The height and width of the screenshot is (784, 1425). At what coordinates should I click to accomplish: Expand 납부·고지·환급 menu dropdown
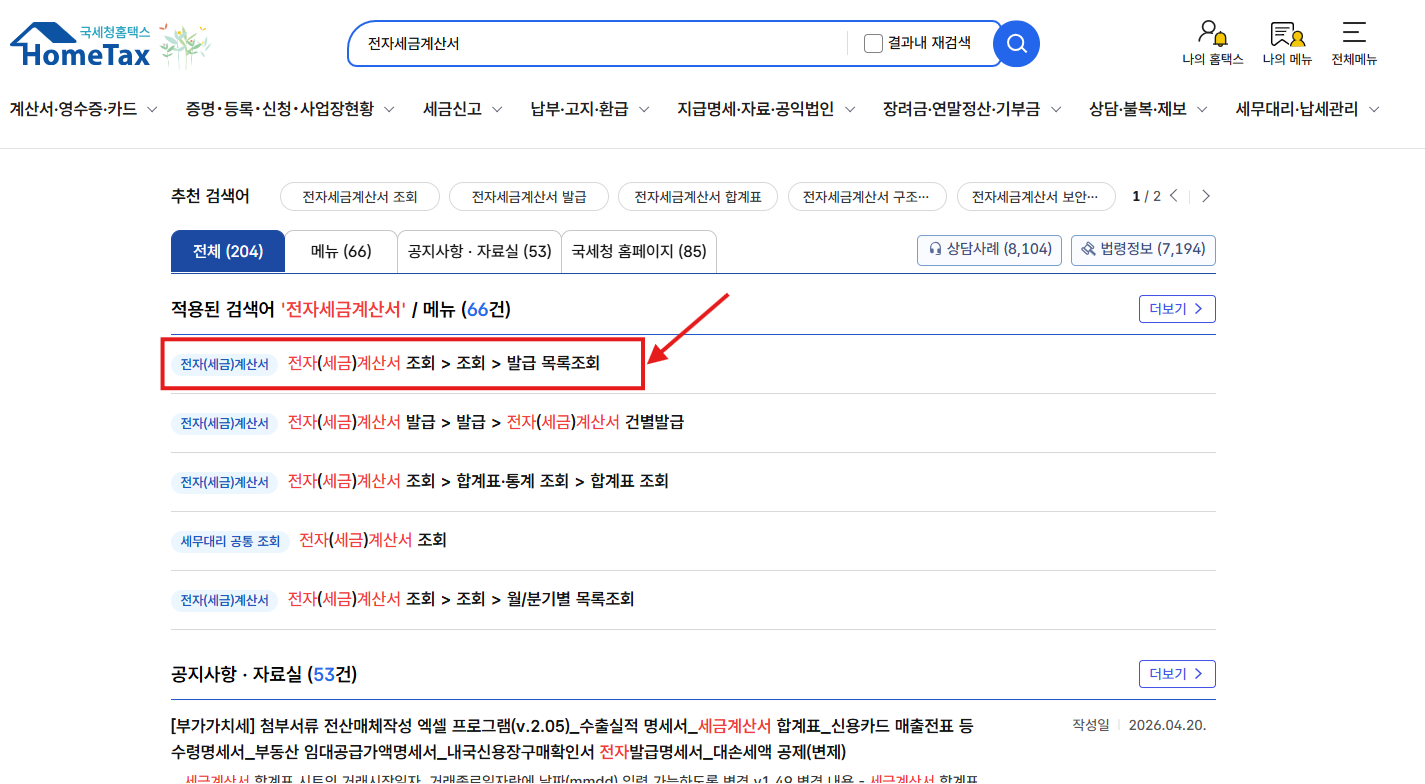590,109
